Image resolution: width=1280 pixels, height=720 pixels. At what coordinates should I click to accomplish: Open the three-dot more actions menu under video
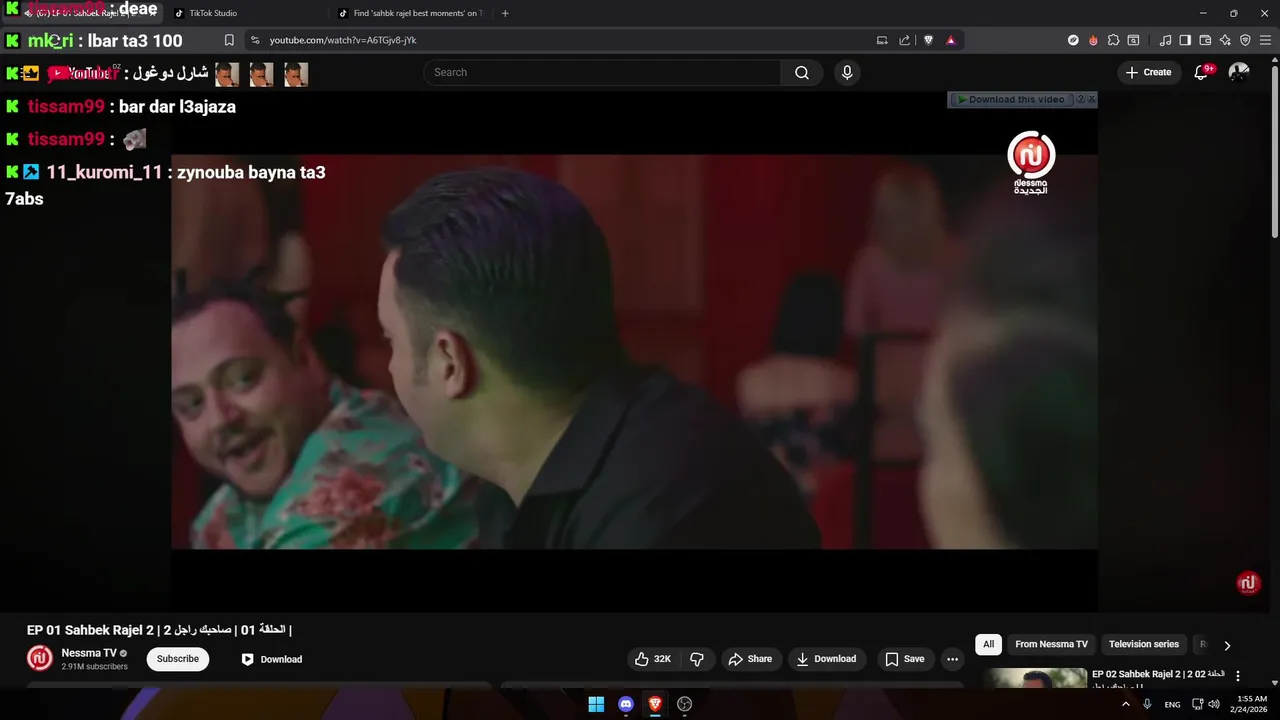[952, 659]
